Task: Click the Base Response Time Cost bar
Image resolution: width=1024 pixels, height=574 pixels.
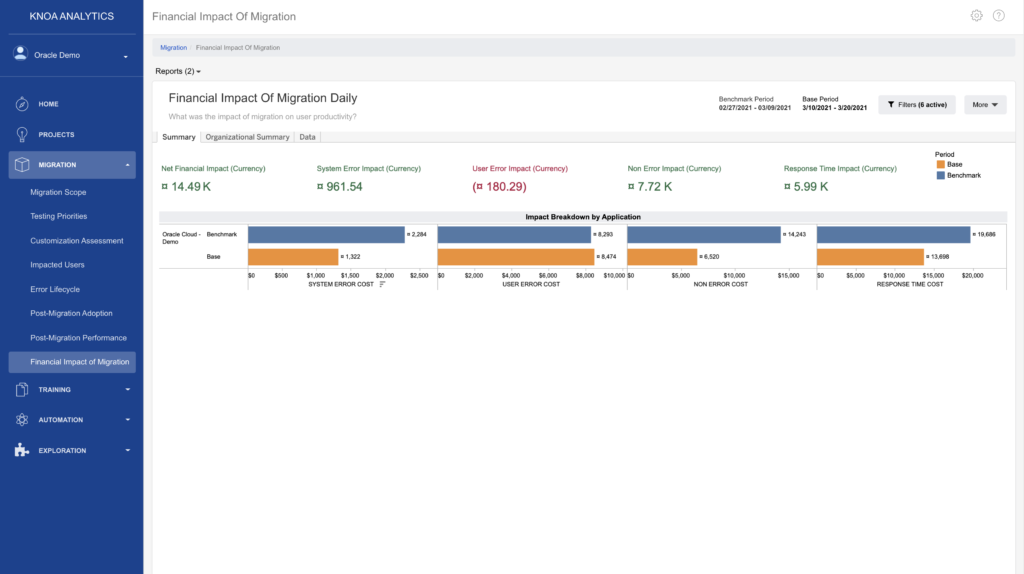Action: click(871, 257)
